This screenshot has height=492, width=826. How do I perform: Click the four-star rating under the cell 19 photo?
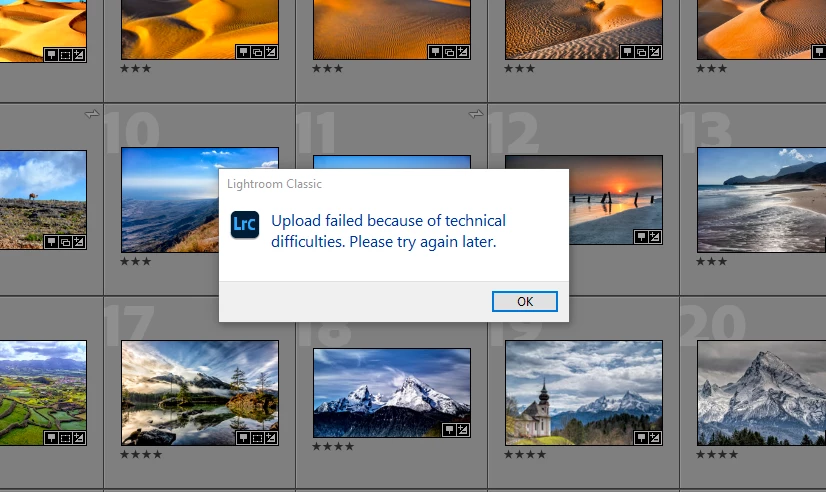pos(525,454)
